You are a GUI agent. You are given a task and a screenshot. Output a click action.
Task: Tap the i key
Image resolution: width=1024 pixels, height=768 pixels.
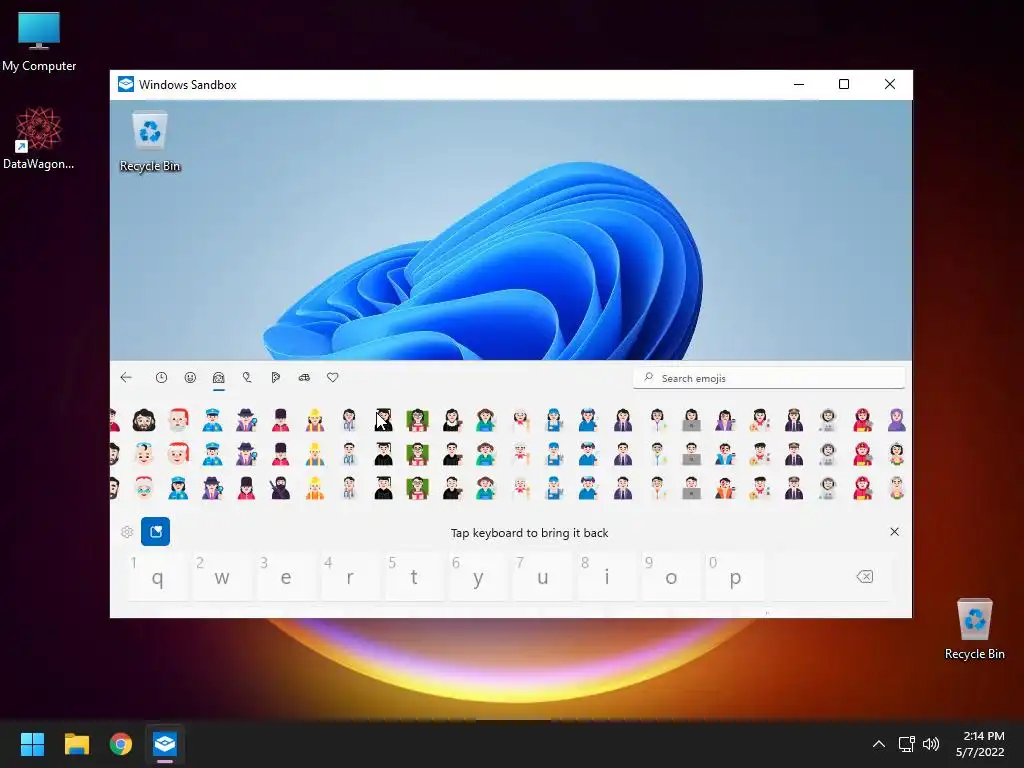pyautogui.click(x=606, y=577)
